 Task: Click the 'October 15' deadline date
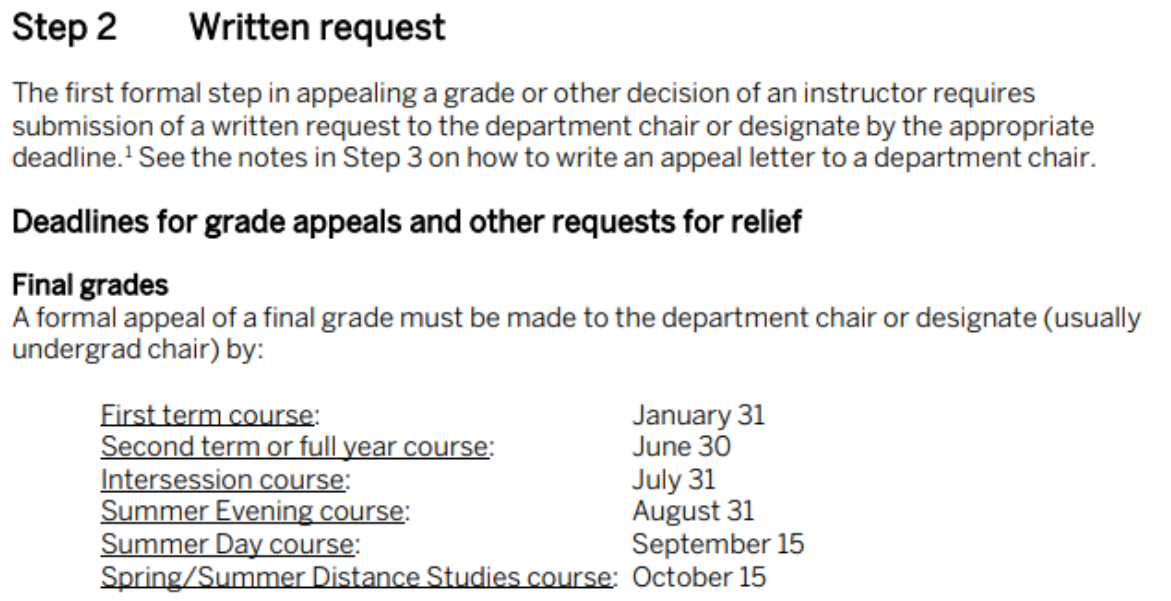(x=700, y=577)
